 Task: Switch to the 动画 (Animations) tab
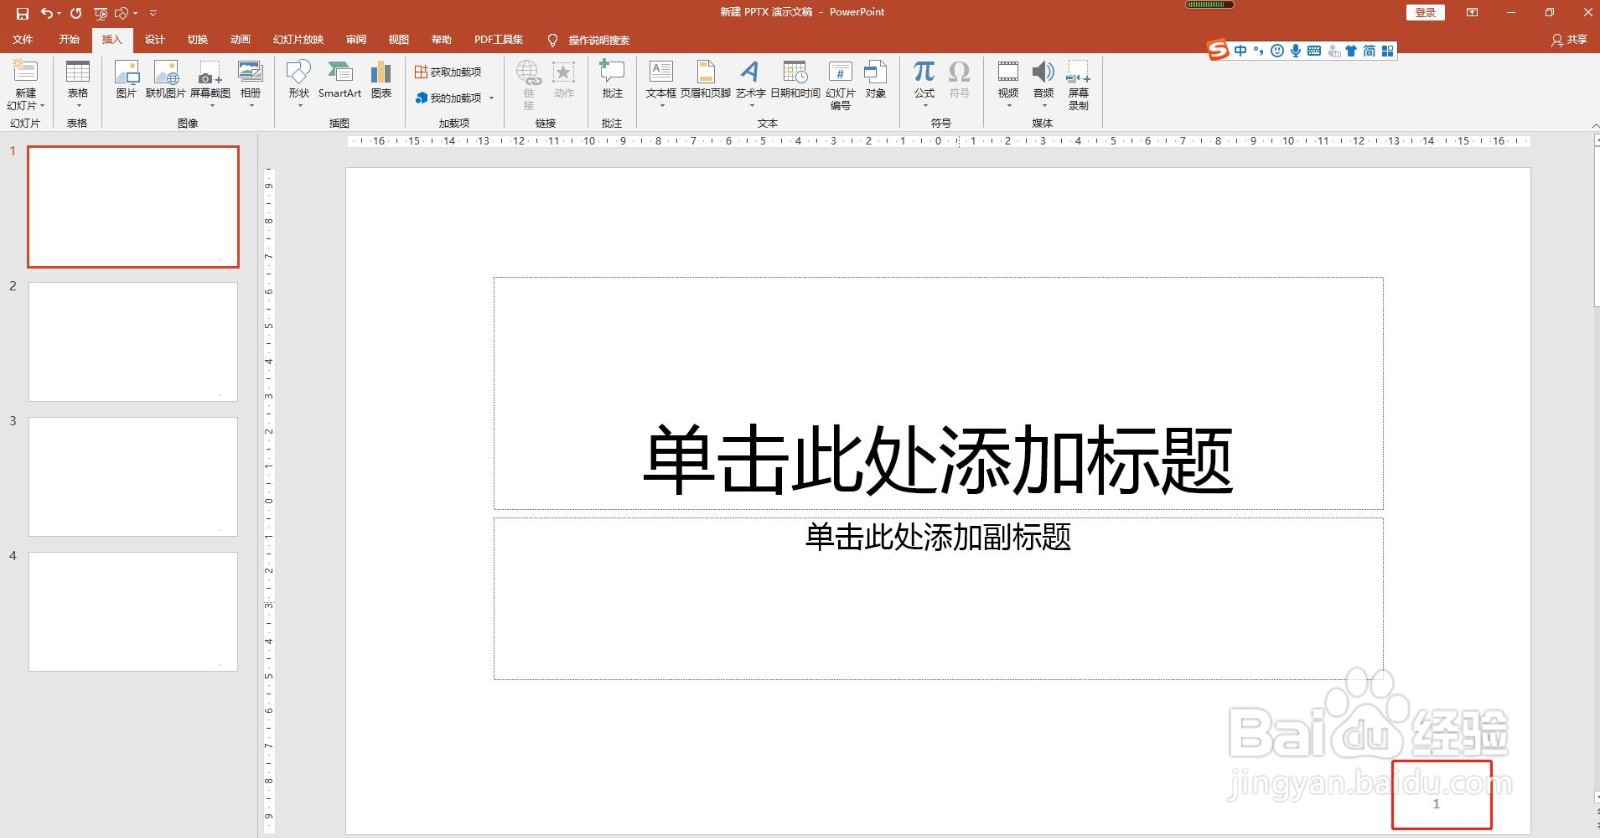tap(240, 40)
